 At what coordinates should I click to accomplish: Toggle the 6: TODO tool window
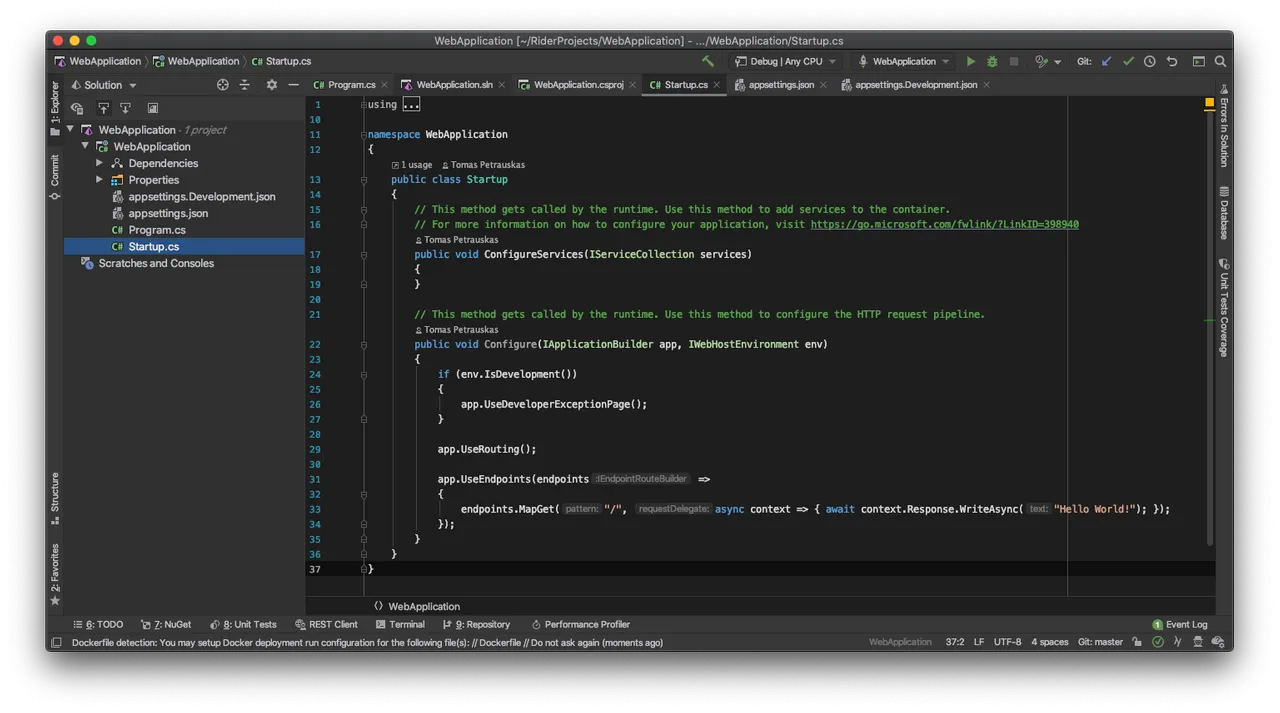coord(98,624)
